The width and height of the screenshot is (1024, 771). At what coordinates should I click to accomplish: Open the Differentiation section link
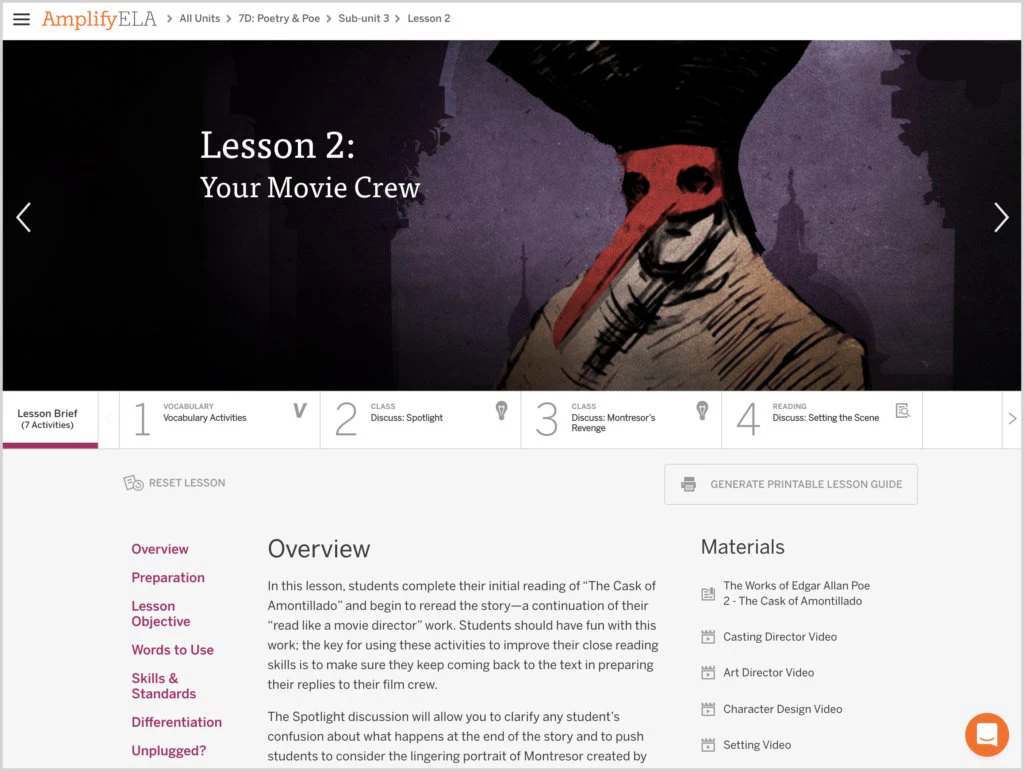coord(176,722)
